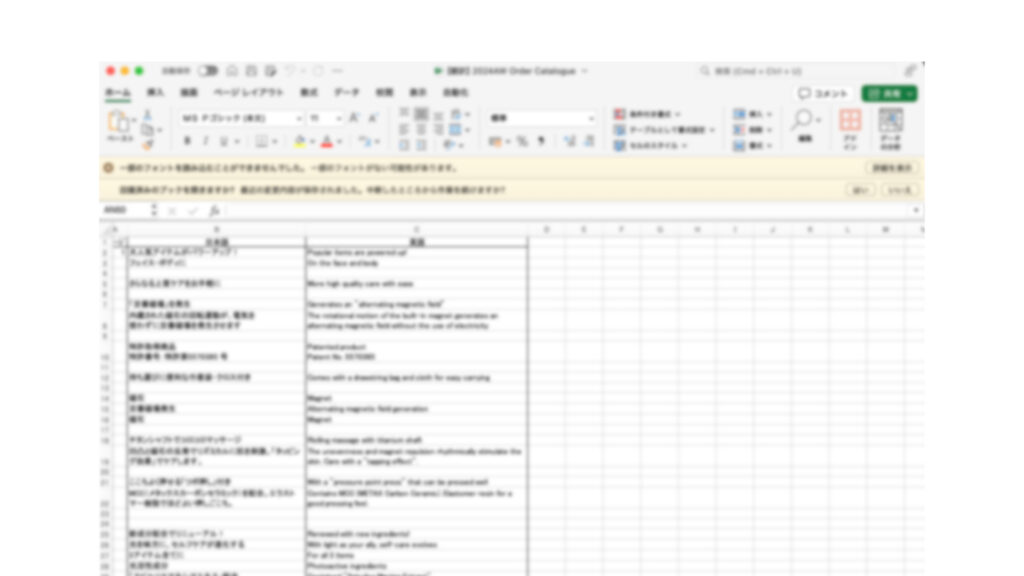Toggle Italic formatting
The width and height of the screenshot is (1024, 576).
205,141
